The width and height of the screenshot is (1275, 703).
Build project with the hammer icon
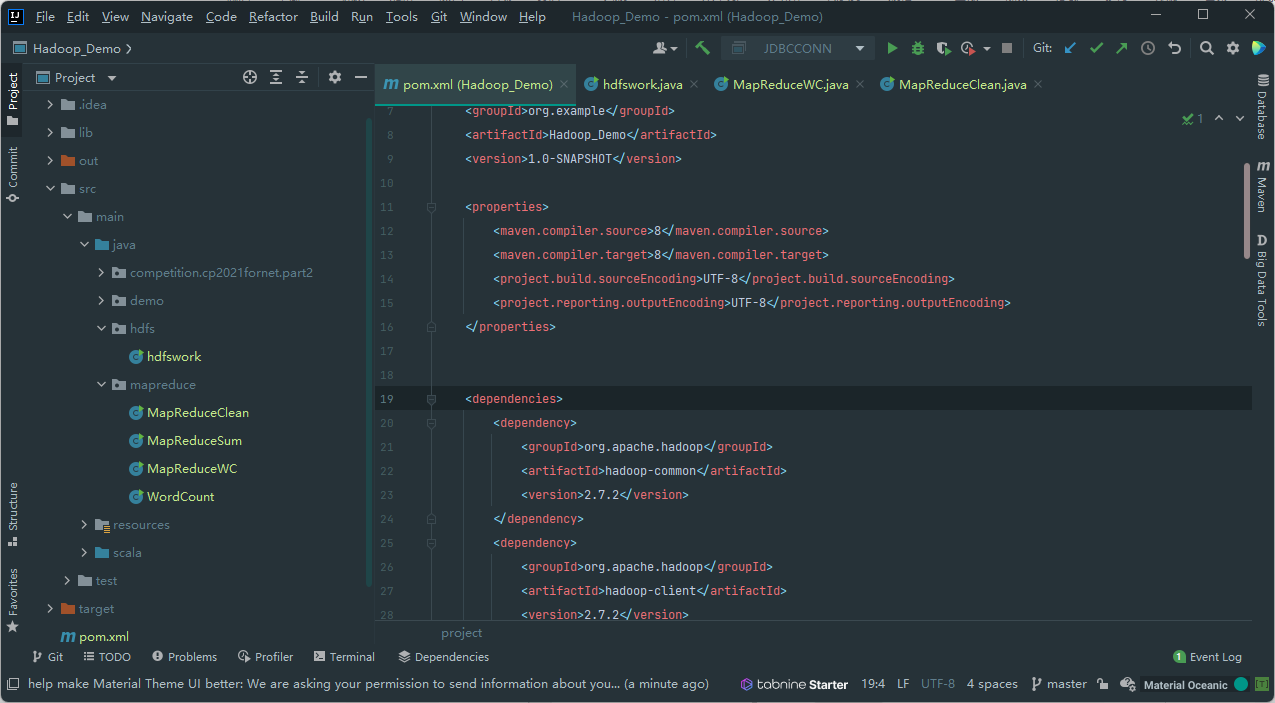coord(703,48)
